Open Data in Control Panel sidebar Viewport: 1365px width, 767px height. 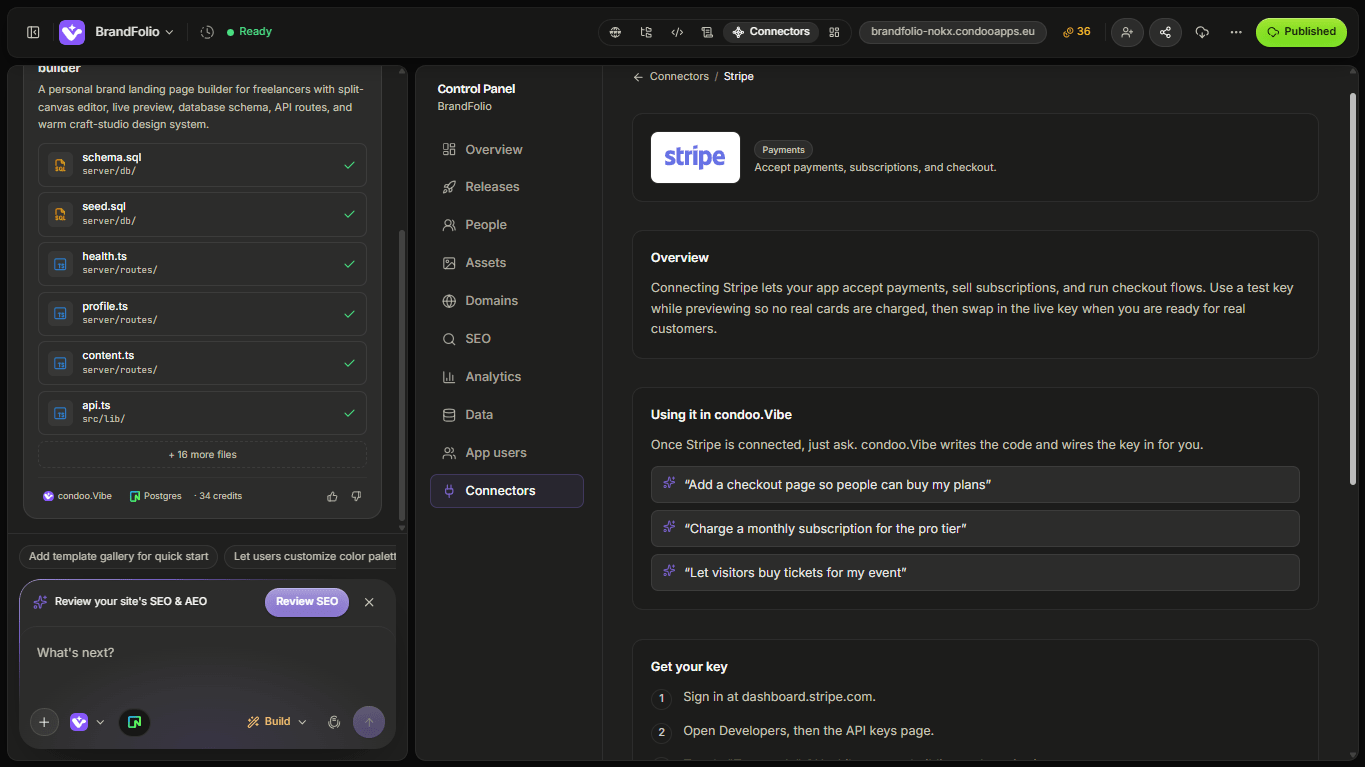pos(506,415)
